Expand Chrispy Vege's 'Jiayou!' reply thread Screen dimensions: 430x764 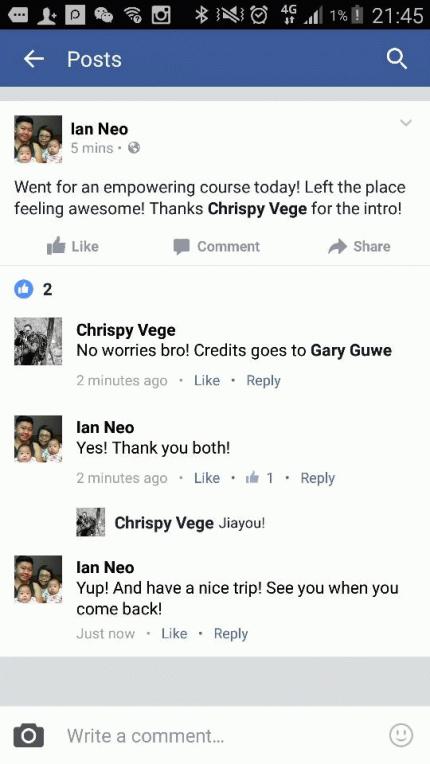point(171,523)
